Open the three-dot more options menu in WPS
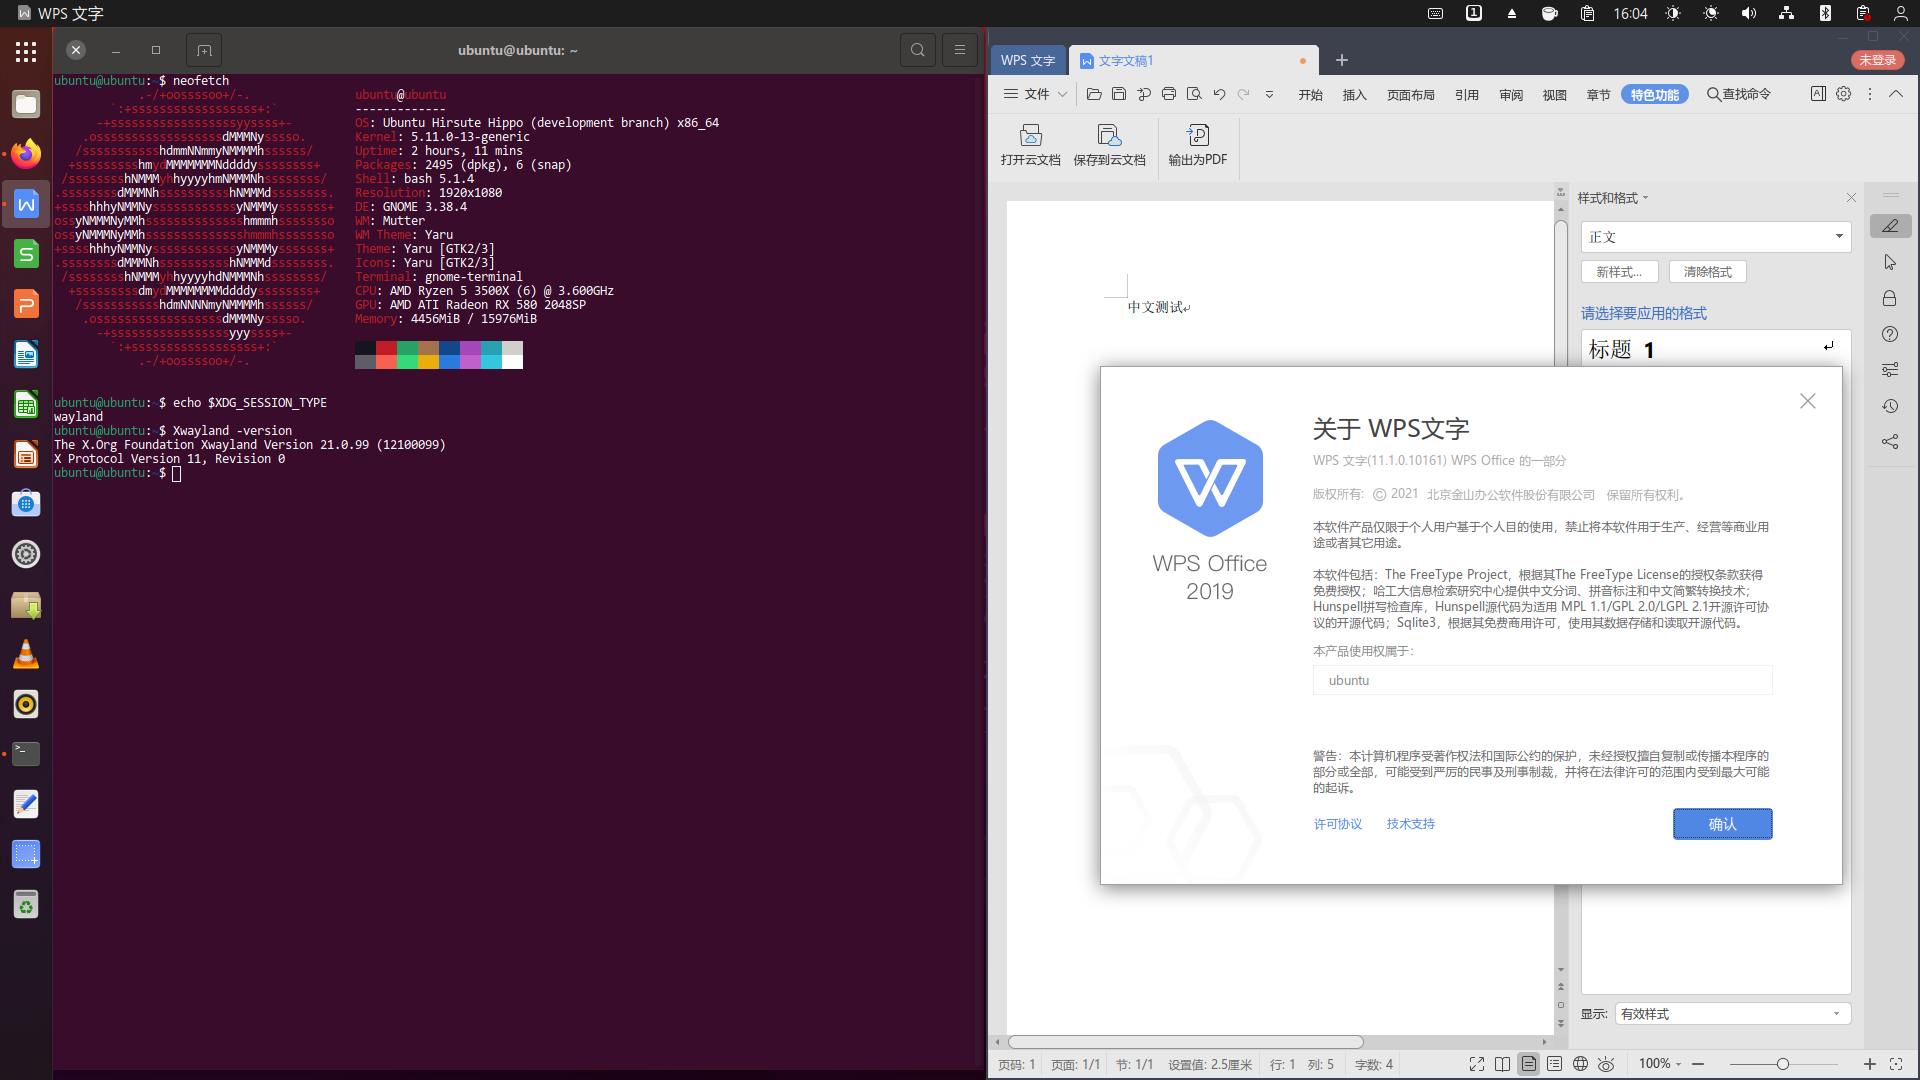The width and height of the screenshot is (1920, 1080). [x=1870, y=94]
